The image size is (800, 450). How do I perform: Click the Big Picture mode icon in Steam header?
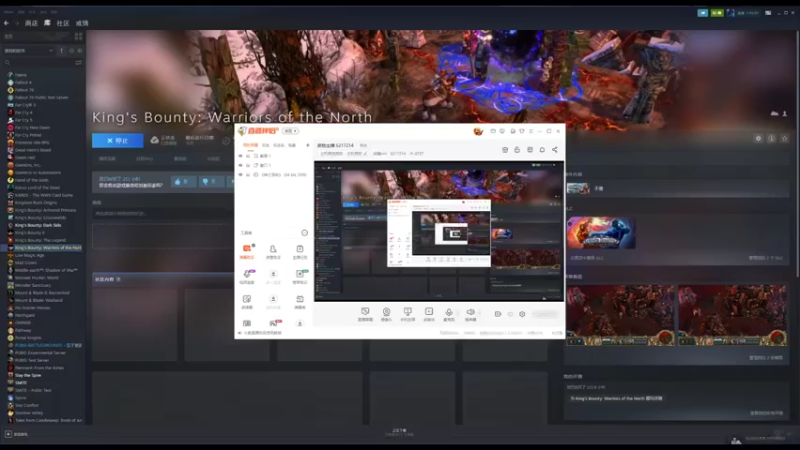click(x=768, y=13)
